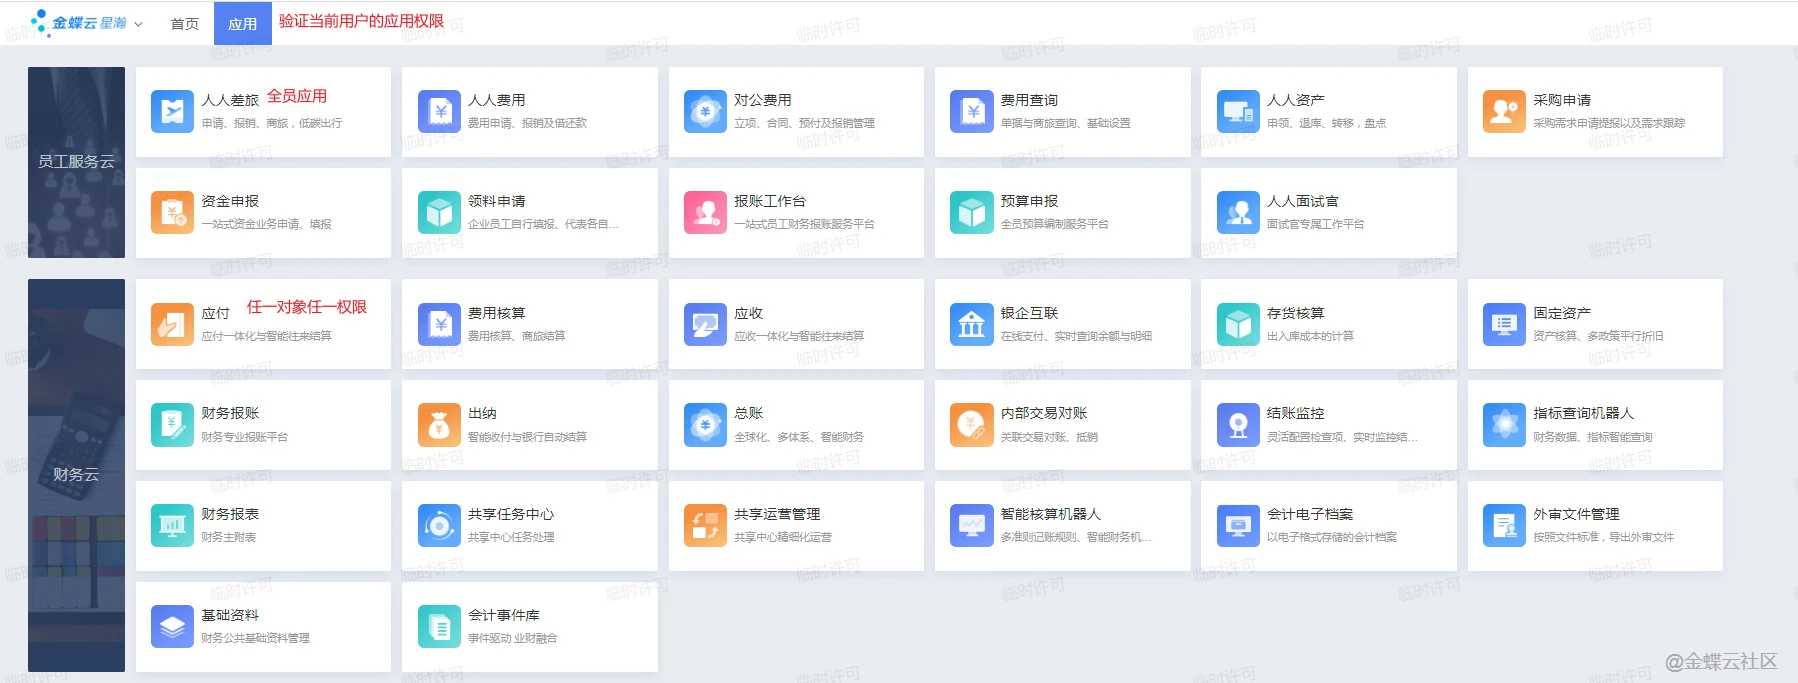1798x683 pixels.
Task: Open 应付 title link
Action: (x=215, y=313)
